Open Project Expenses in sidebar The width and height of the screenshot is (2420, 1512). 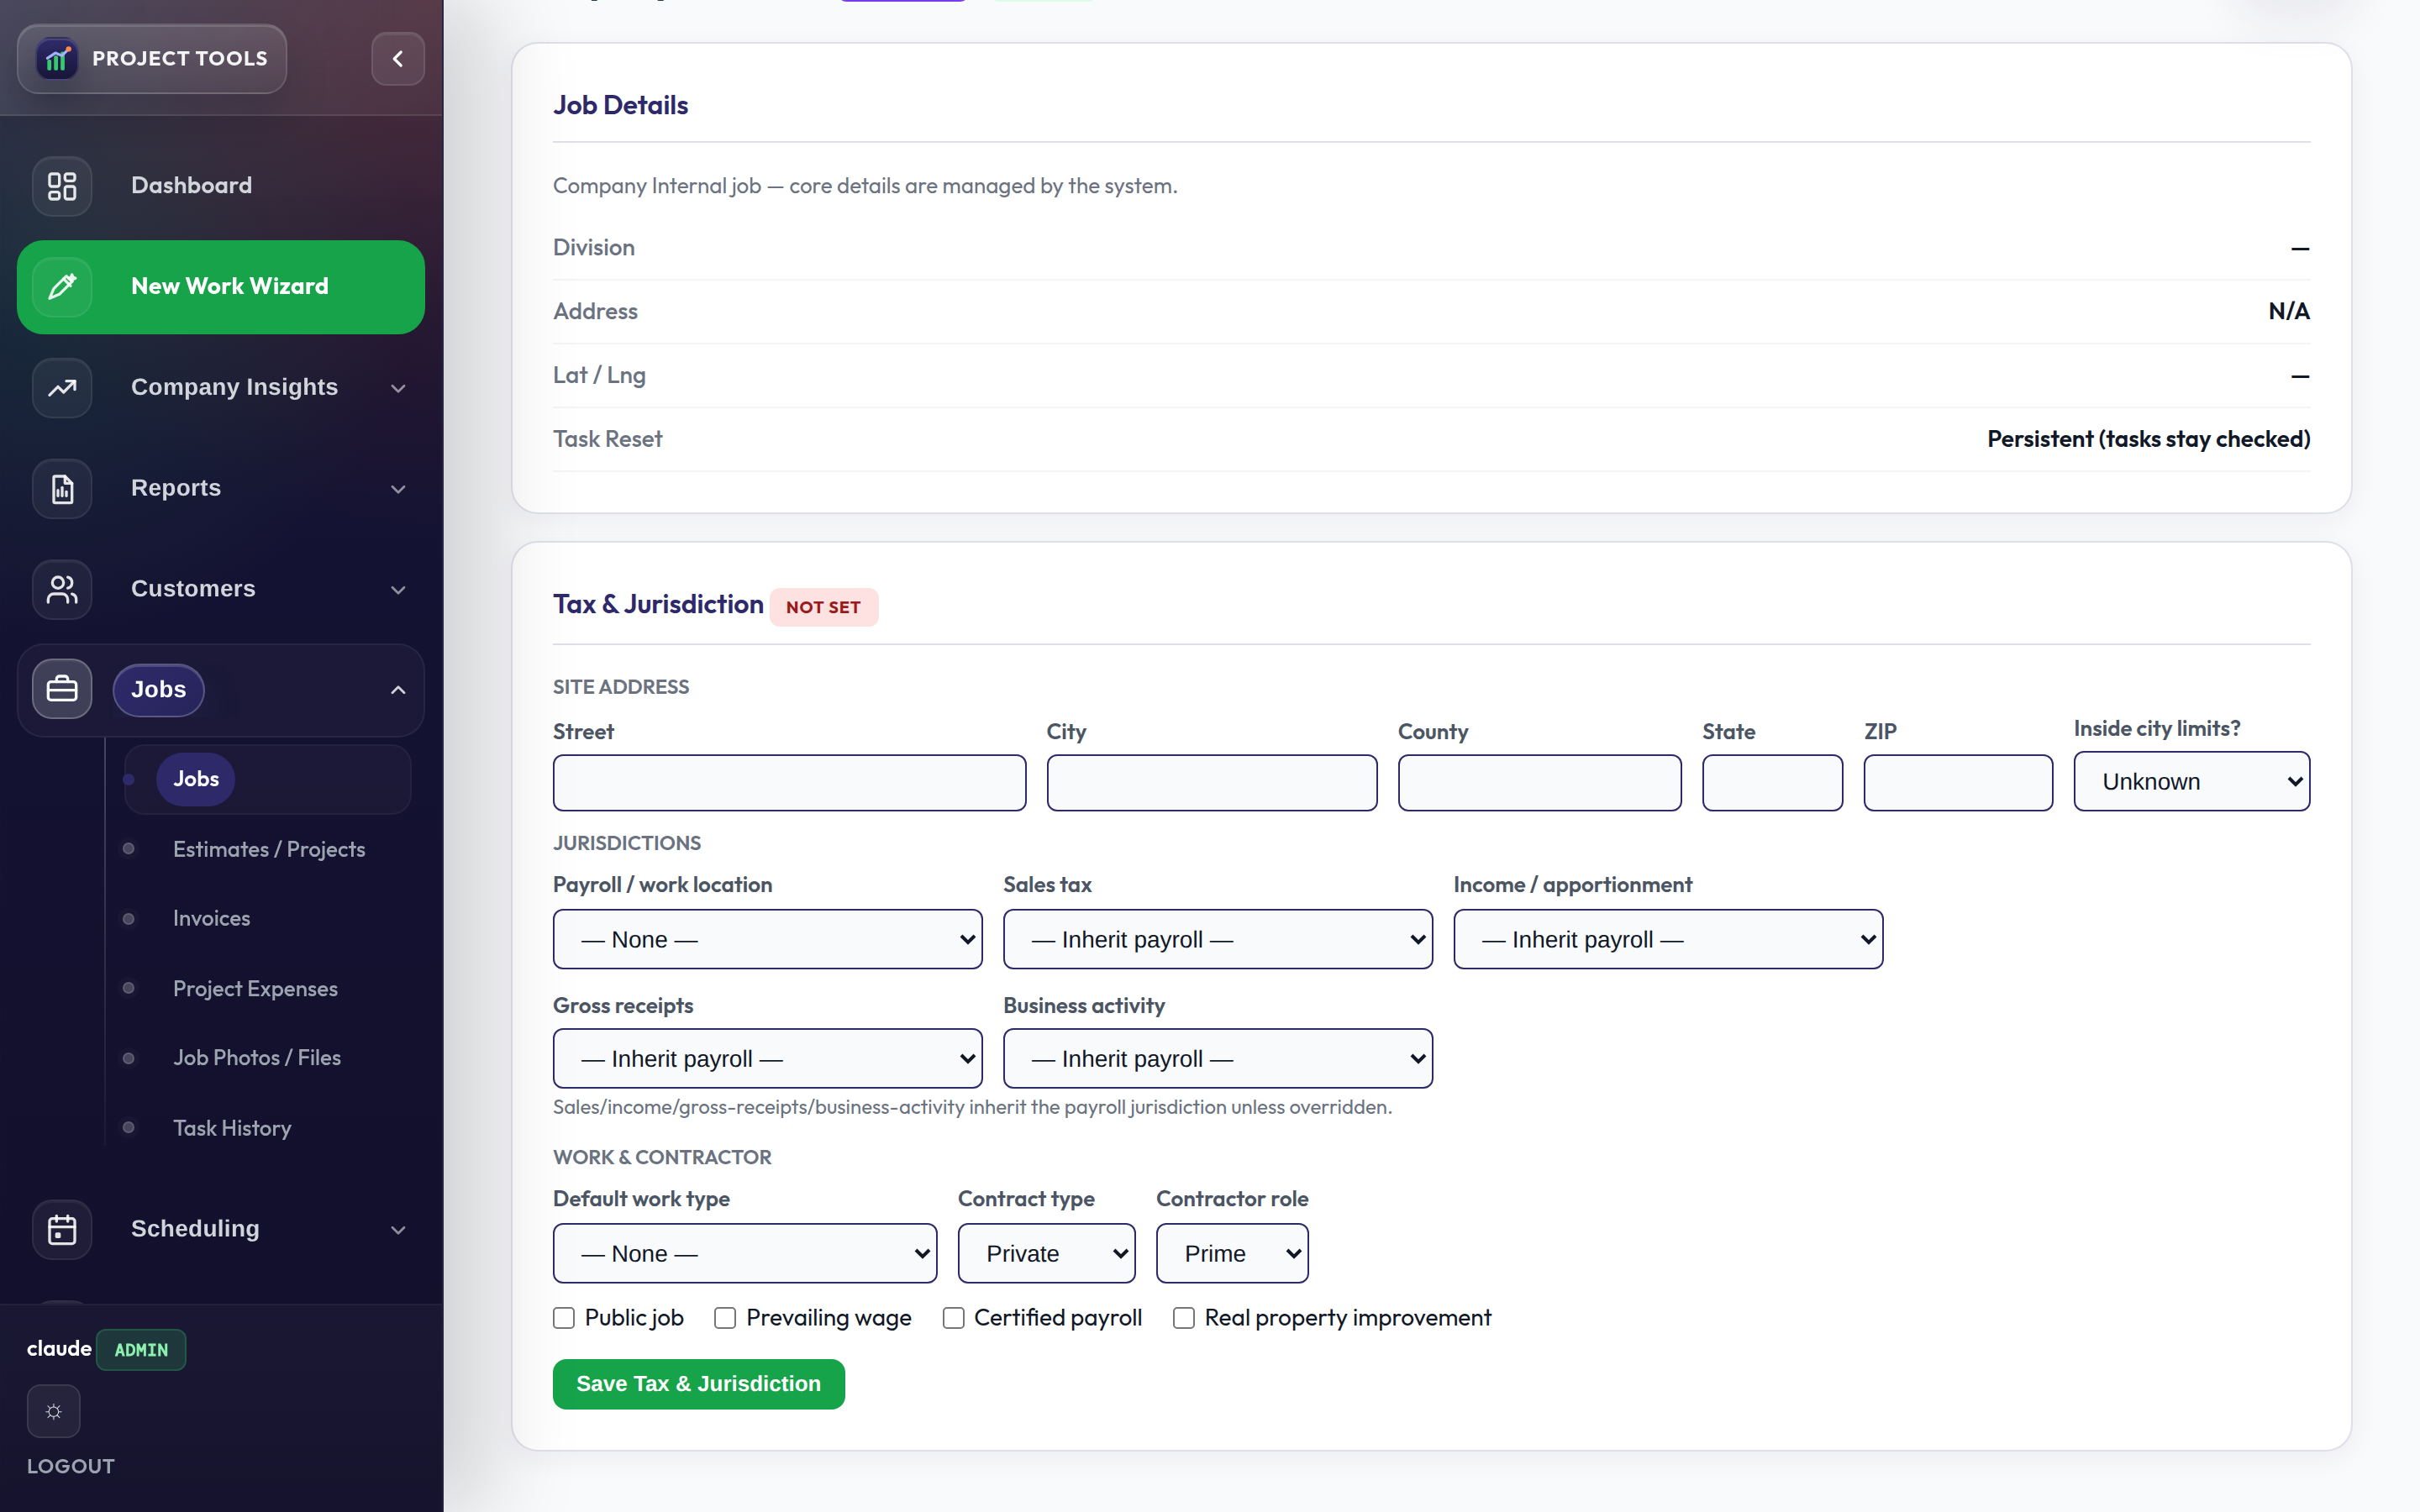255,989
